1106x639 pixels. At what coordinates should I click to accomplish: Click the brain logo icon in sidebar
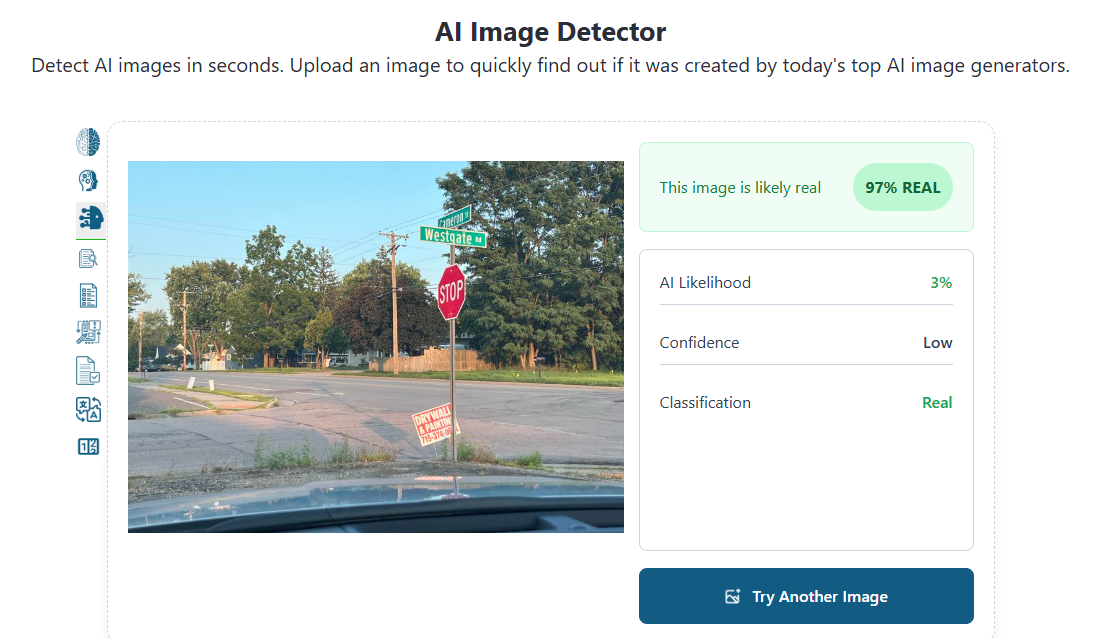pyautogui.click(x=88, y=142)
